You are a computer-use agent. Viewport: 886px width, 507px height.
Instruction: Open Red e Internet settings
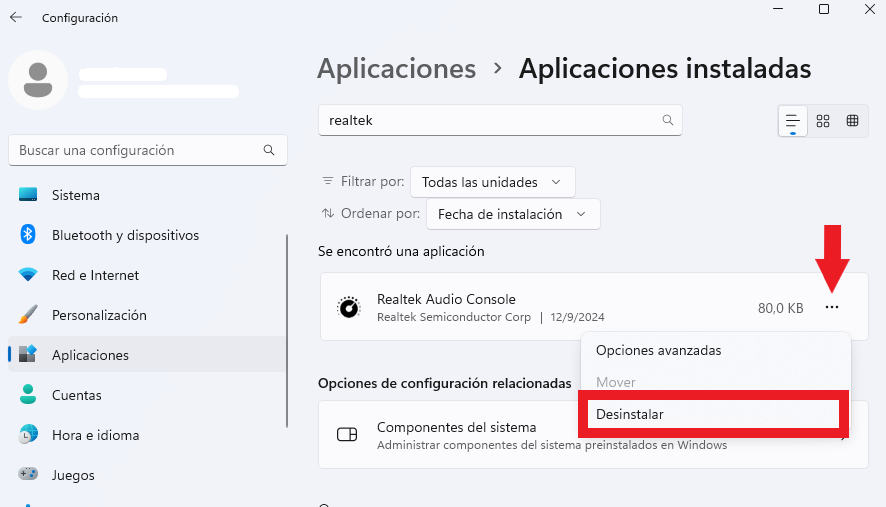tap(147, 275)
